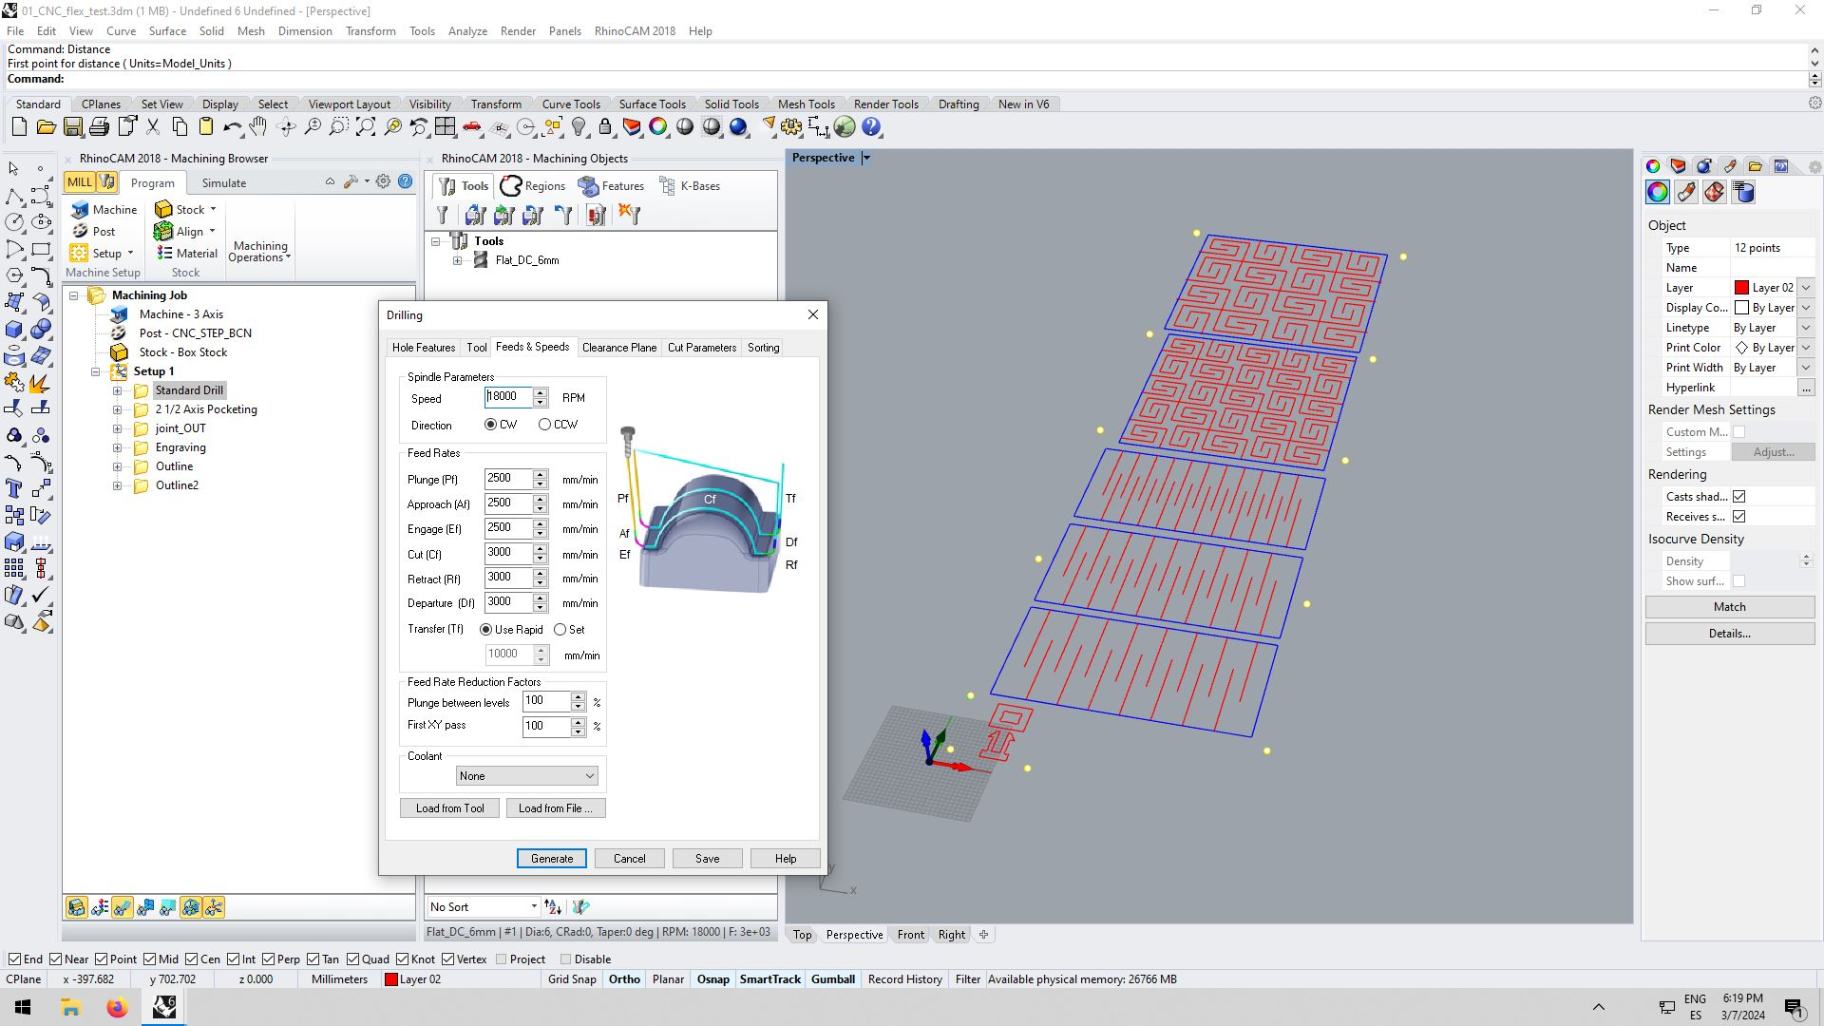
Task: Select CCW spindle direction
Action: point(545,425)
